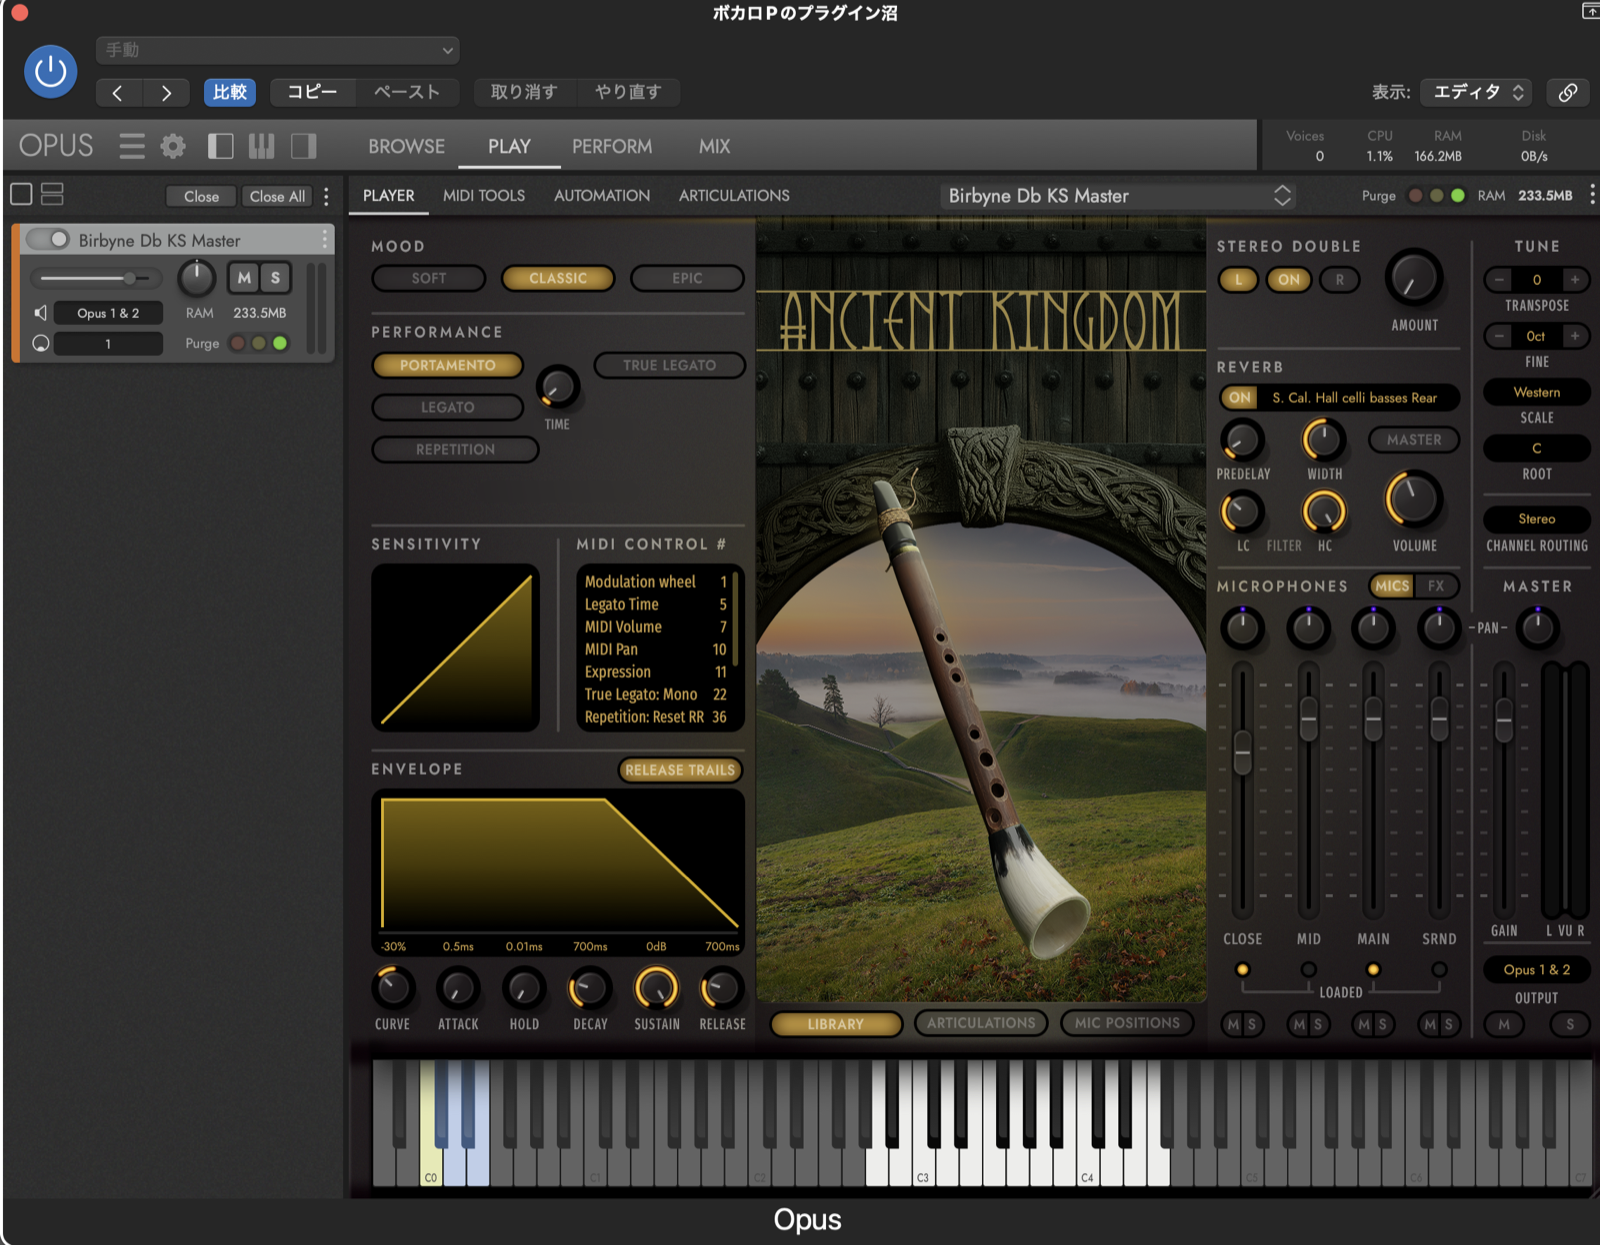Image resolution: width=1600 pixels, height=1245 pixels.
Task: Open Stereo channel routing dropdown
Action: click(x=1537, y=519)
